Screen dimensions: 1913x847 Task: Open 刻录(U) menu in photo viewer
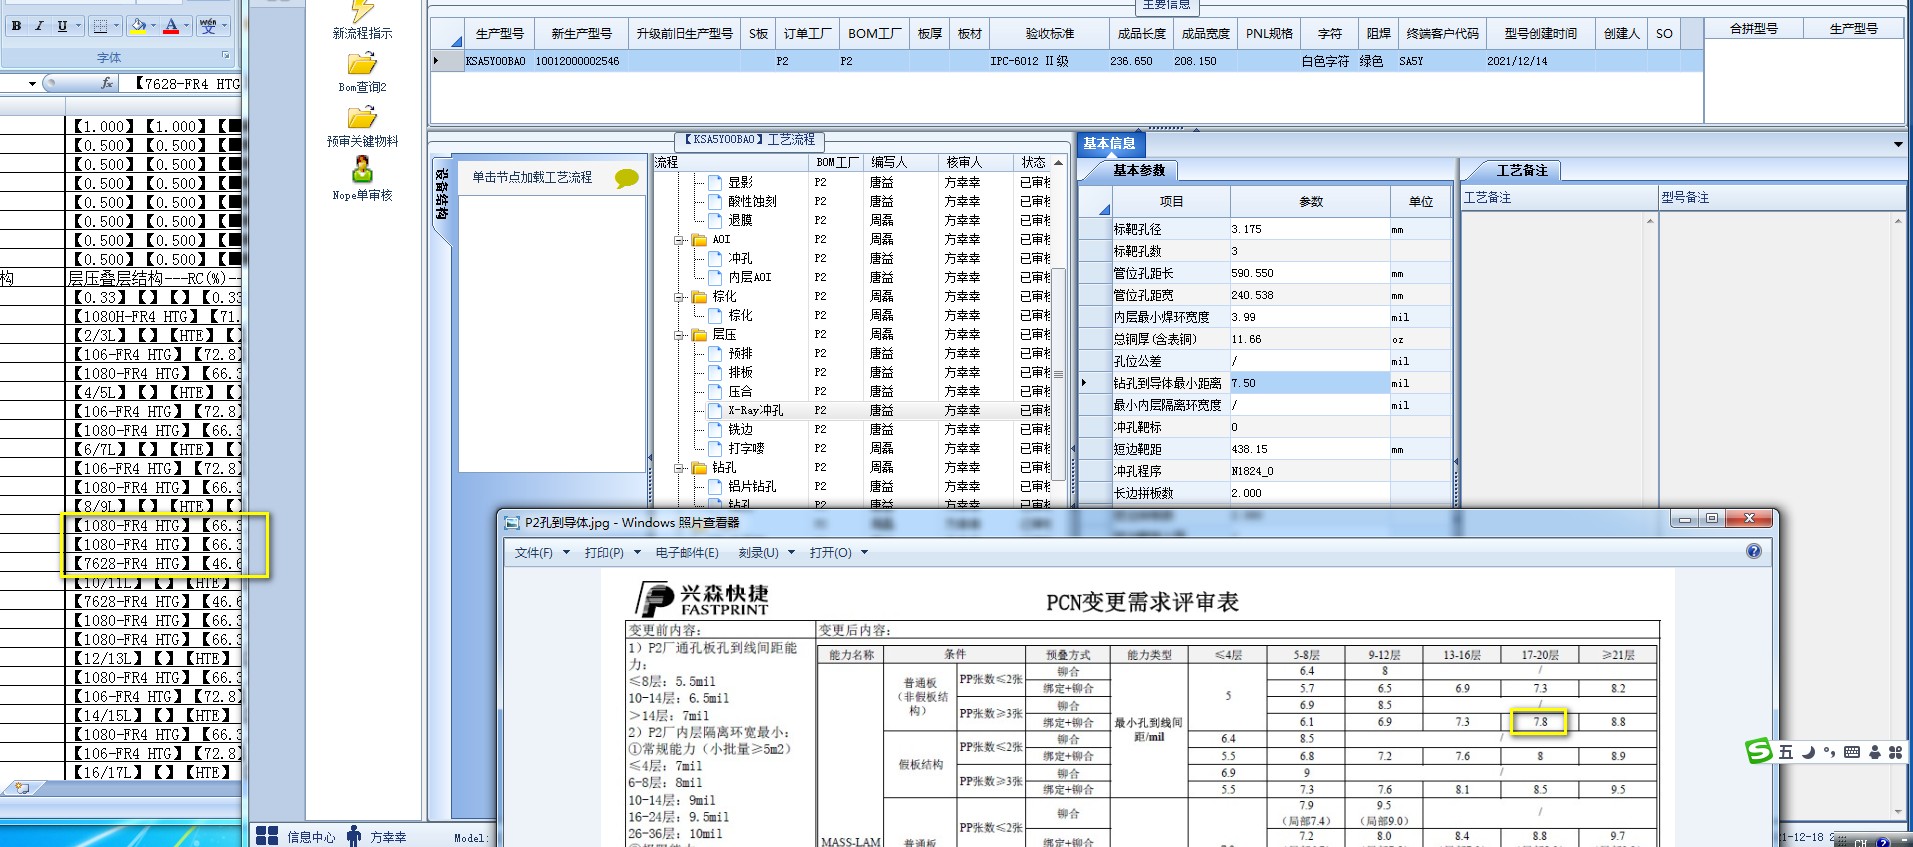(766, 553)
